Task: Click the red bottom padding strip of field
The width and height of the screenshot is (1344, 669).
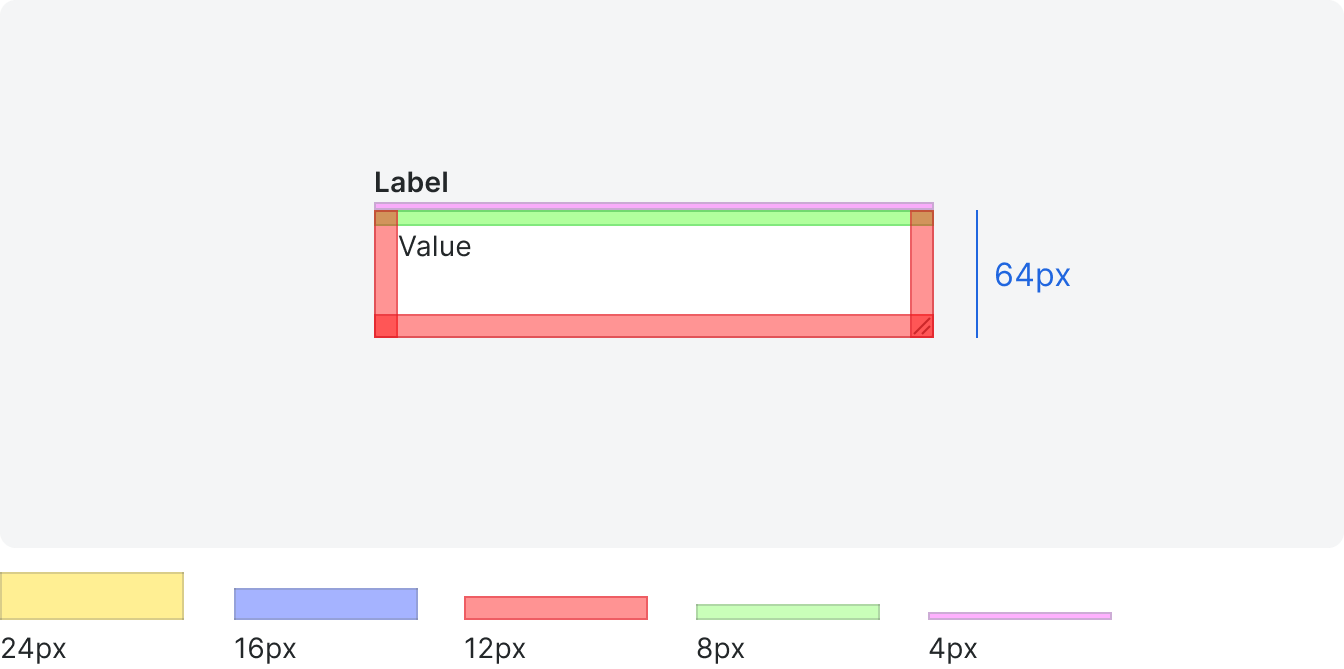Action: pyautogui.click(x=654, y=326)
